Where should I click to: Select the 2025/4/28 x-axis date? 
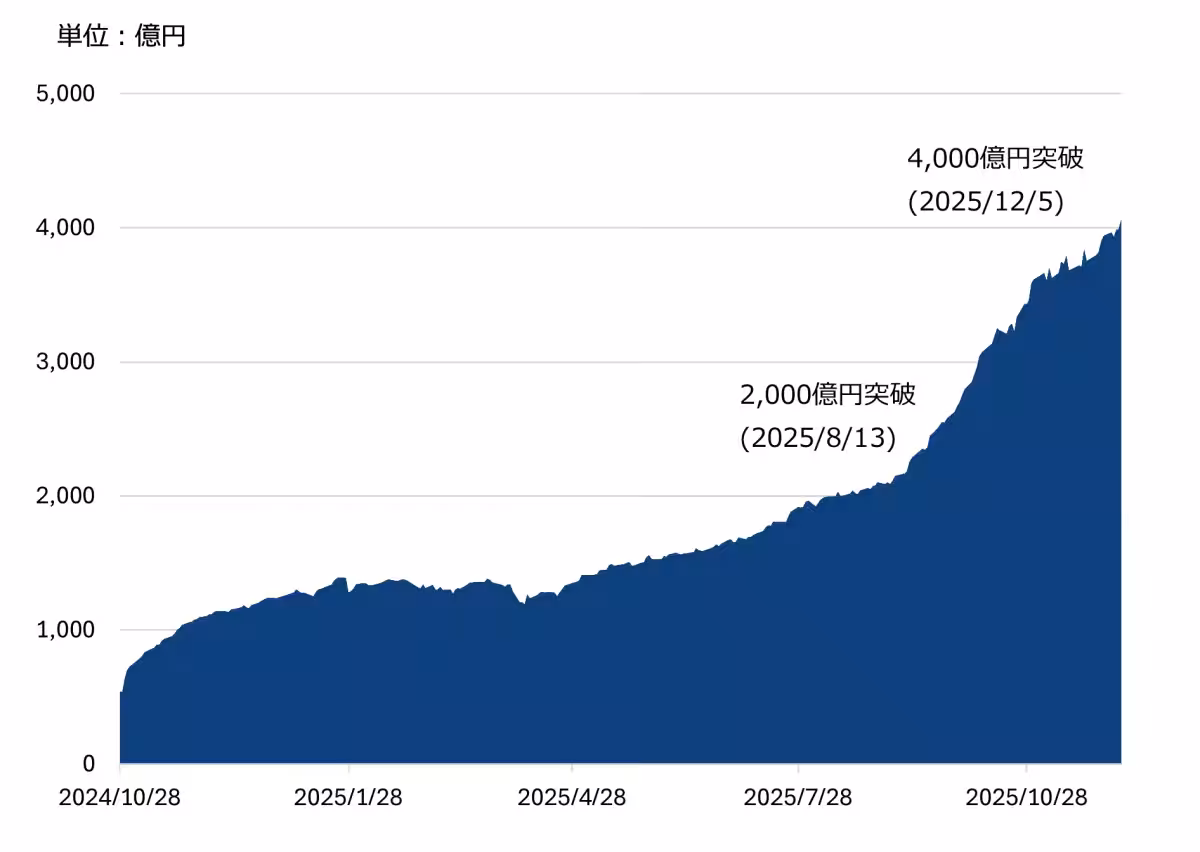coord(571,798)
